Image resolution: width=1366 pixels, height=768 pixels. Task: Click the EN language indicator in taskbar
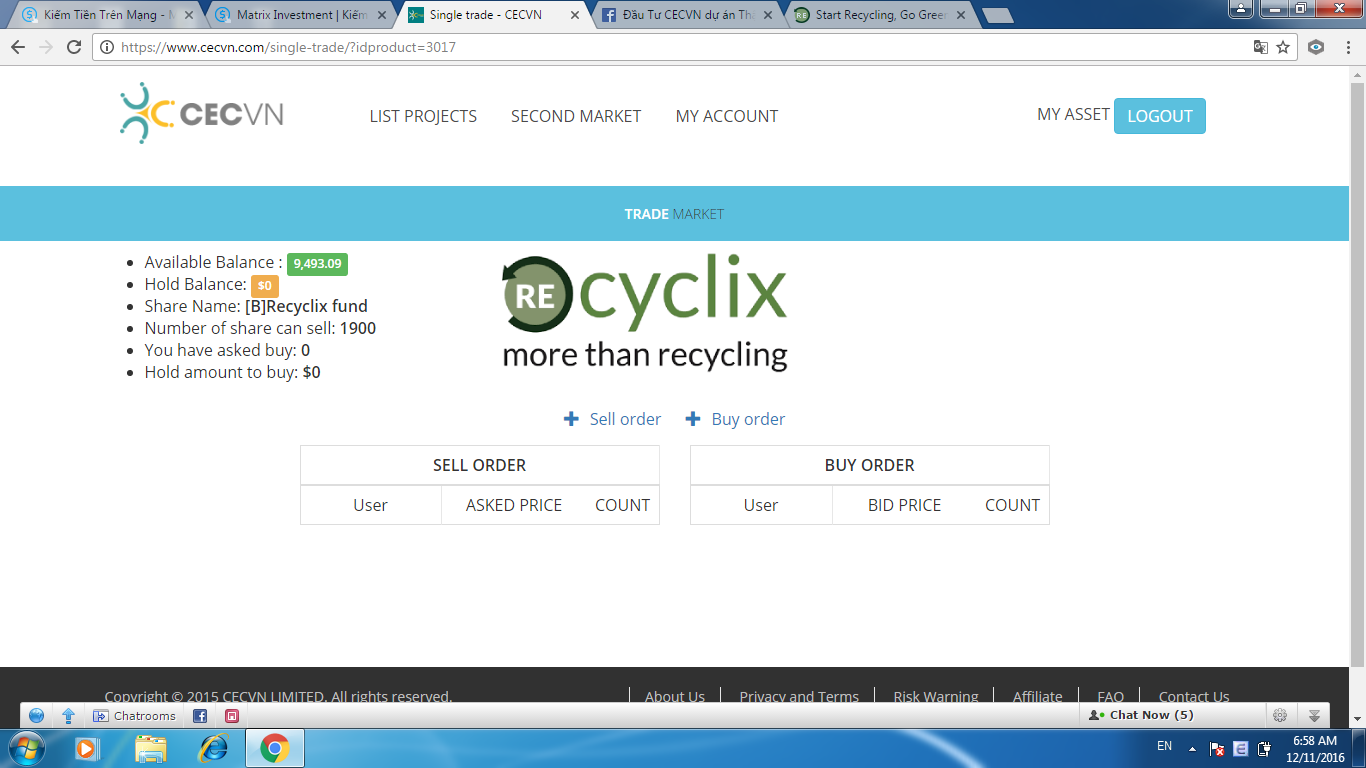tap(1164, 746)
